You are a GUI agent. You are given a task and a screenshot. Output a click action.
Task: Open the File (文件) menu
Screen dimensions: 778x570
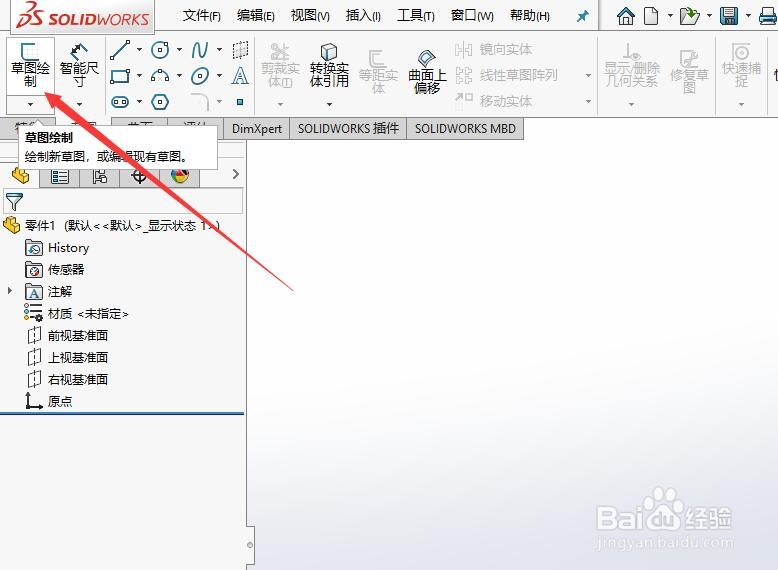201,16
